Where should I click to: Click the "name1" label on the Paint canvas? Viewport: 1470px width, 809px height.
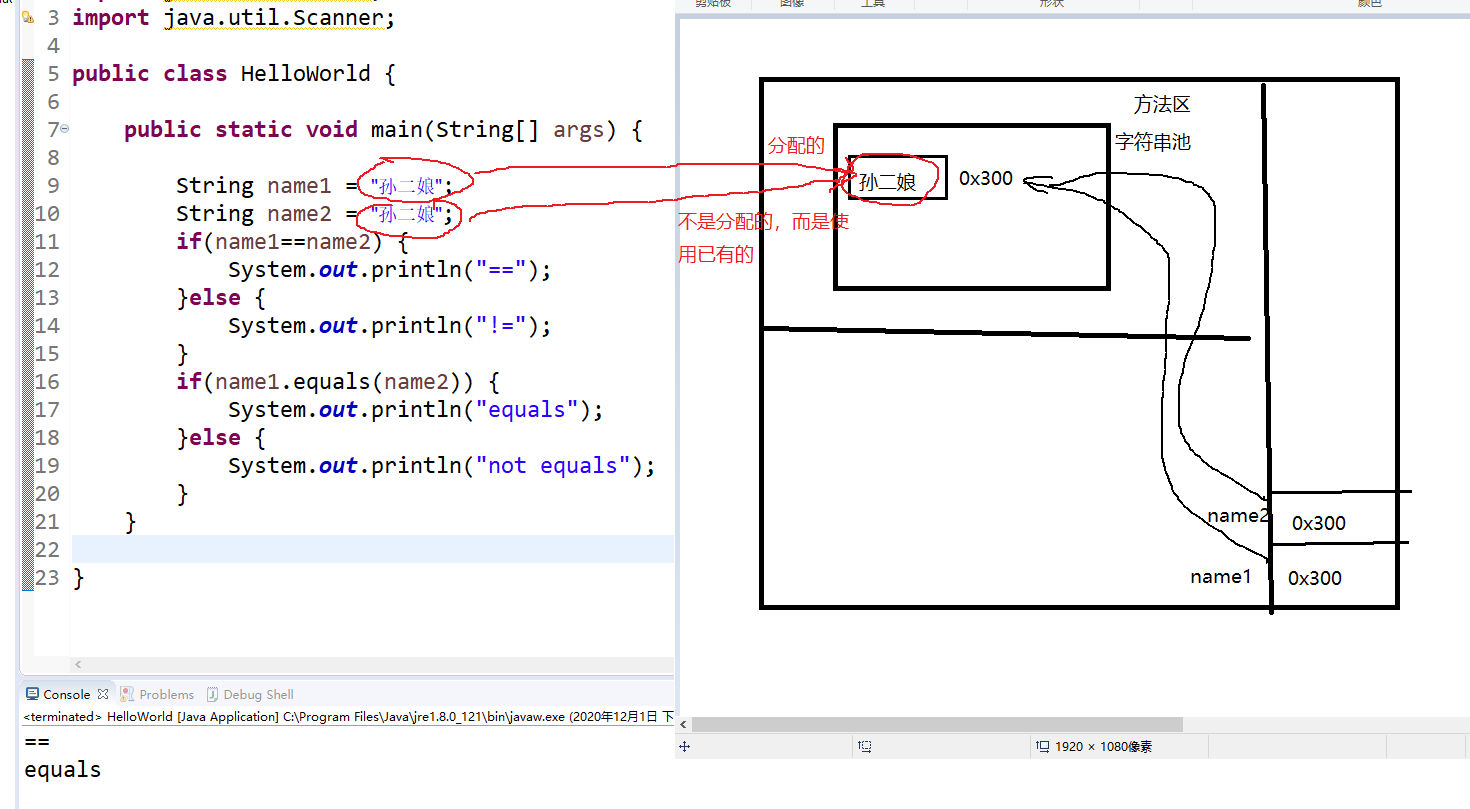[1220, 577]
